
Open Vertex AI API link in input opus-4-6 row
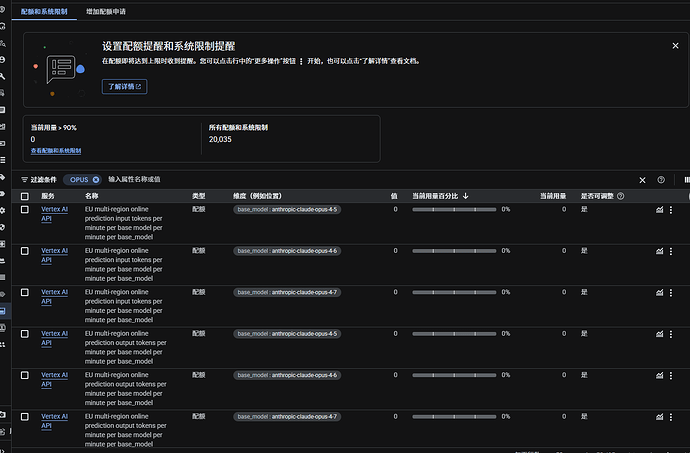[54, 255]
